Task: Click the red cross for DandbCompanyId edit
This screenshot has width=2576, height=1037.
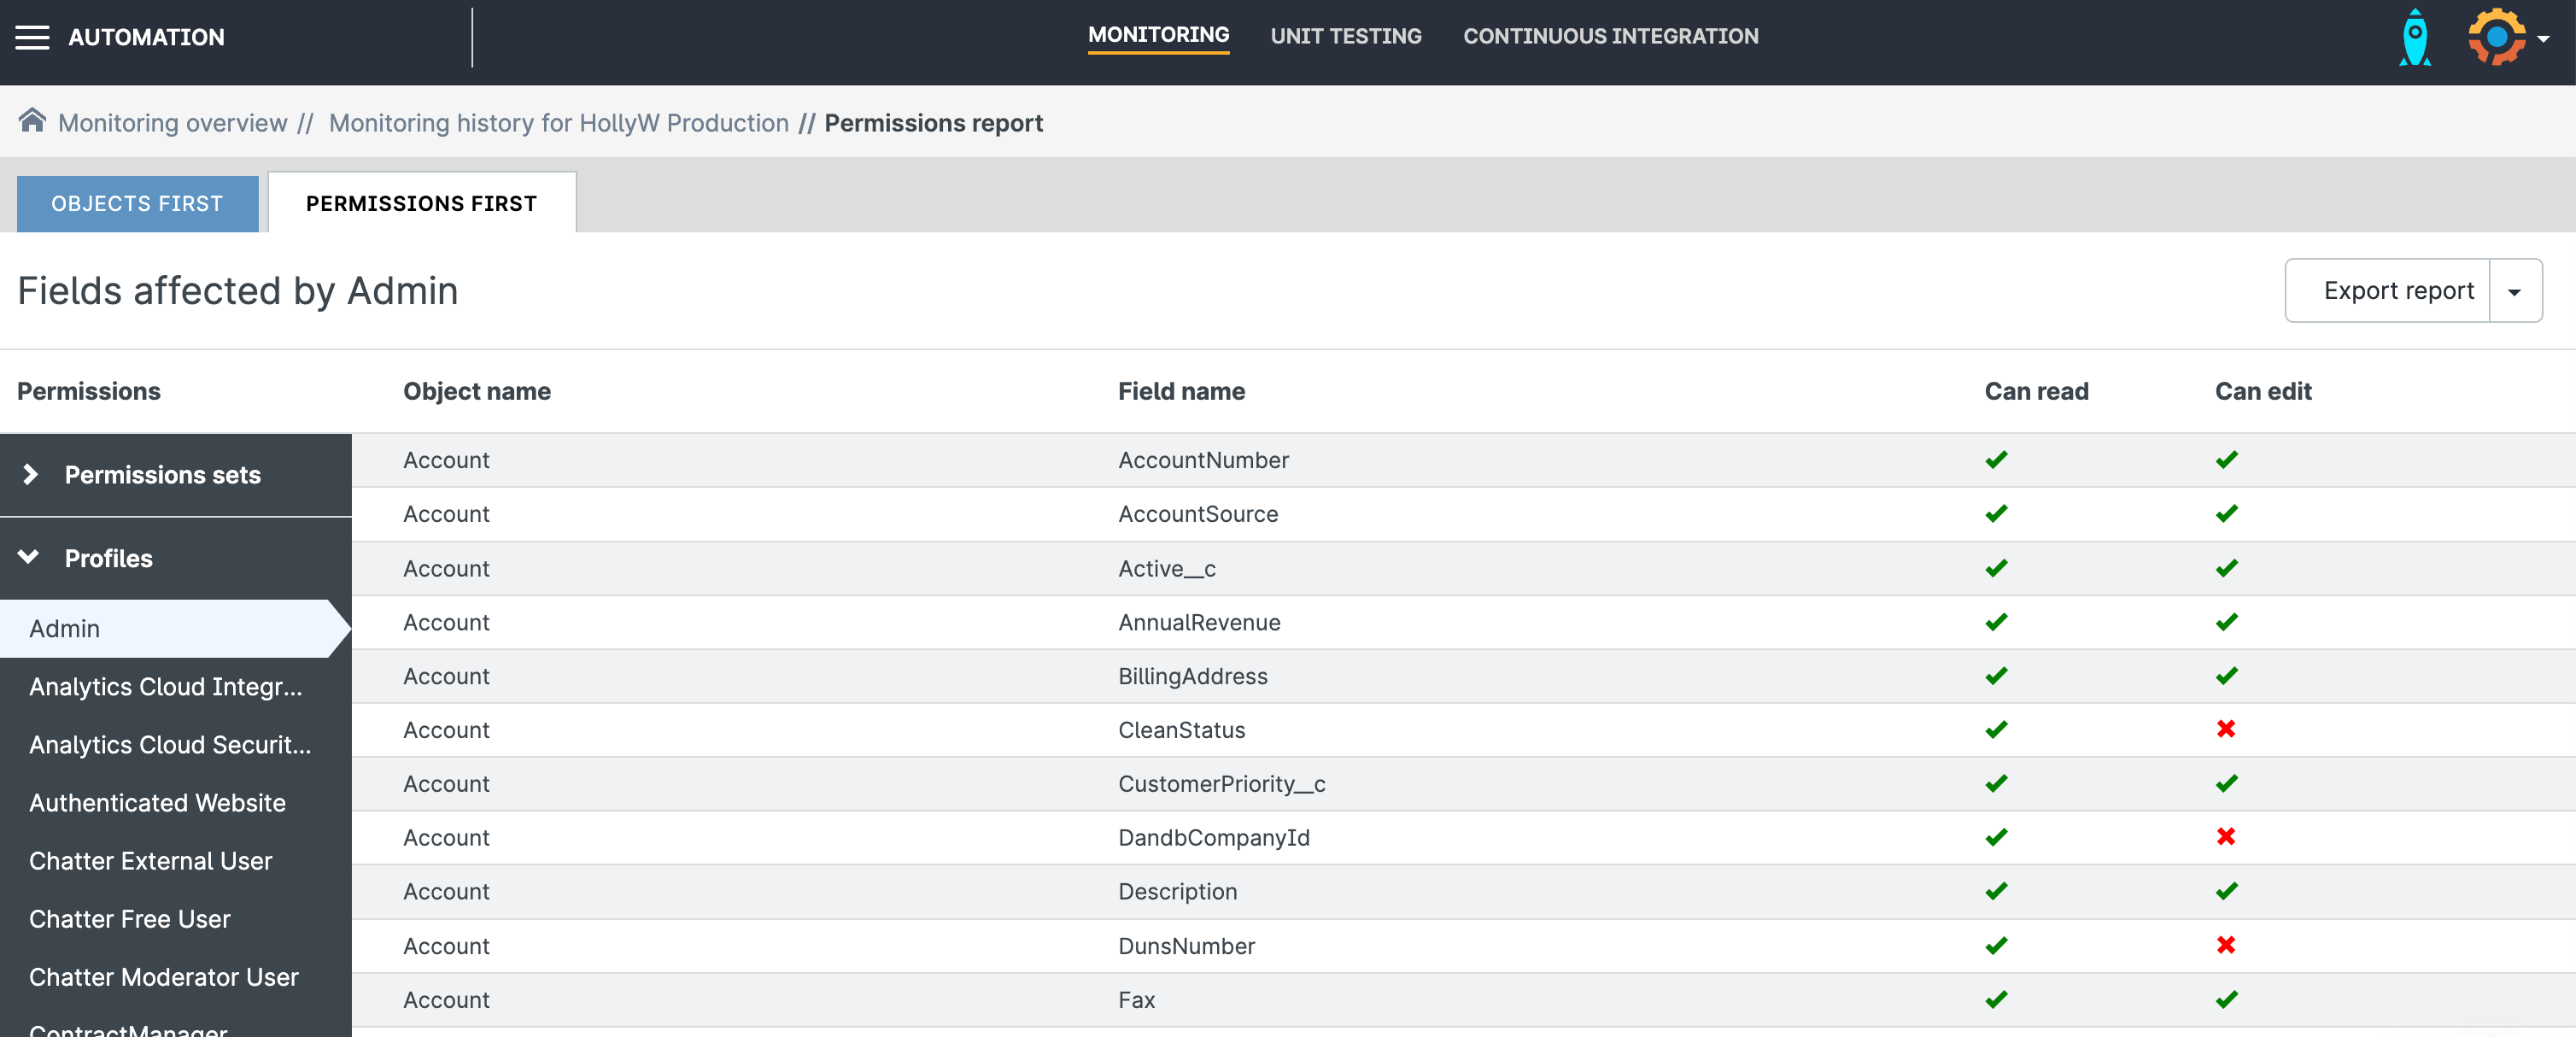Action: click(2225, 837)
